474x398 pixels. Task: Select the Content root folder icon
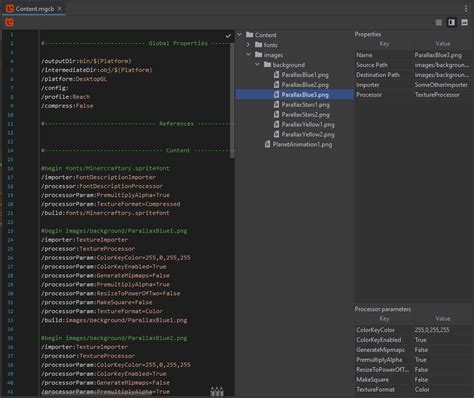250,35
